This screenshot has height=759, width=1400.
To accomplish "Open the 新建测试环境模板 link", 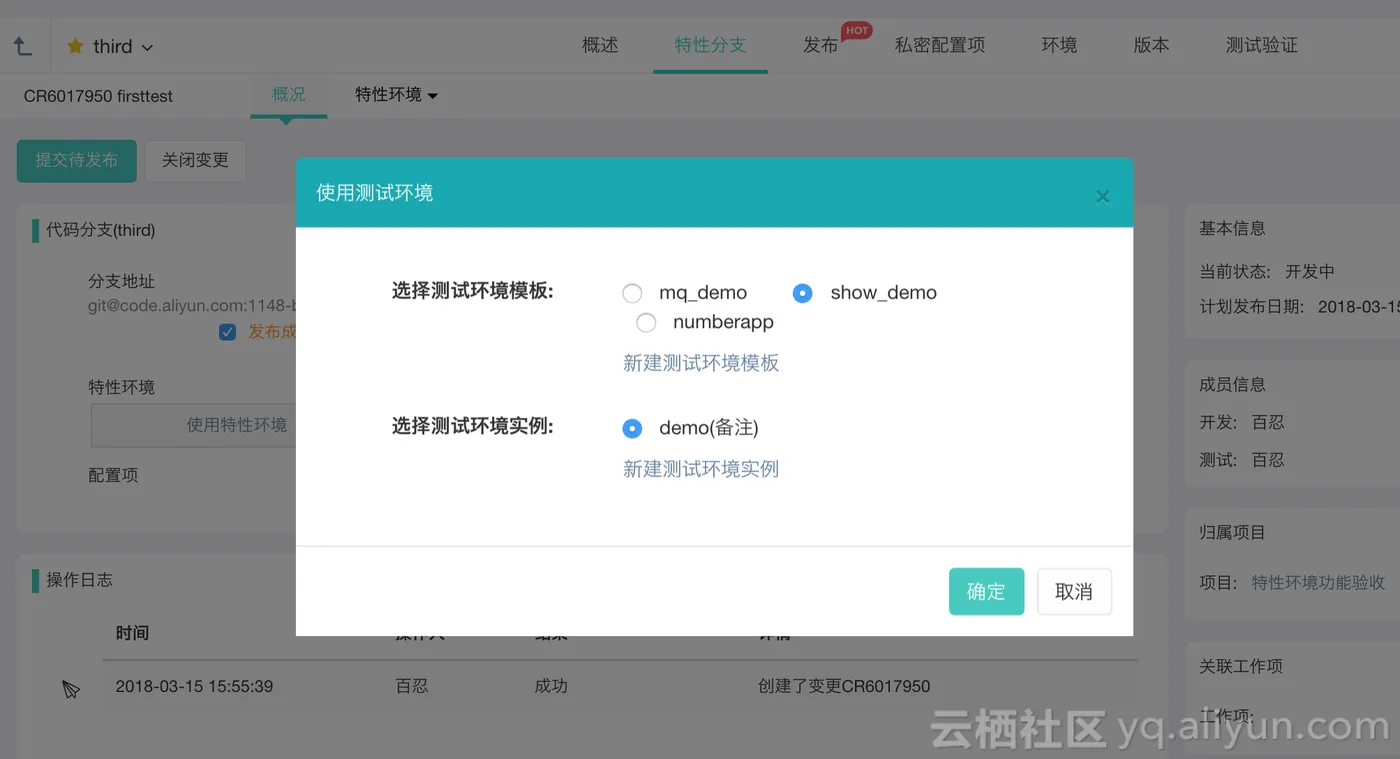I will pos(701,363).
